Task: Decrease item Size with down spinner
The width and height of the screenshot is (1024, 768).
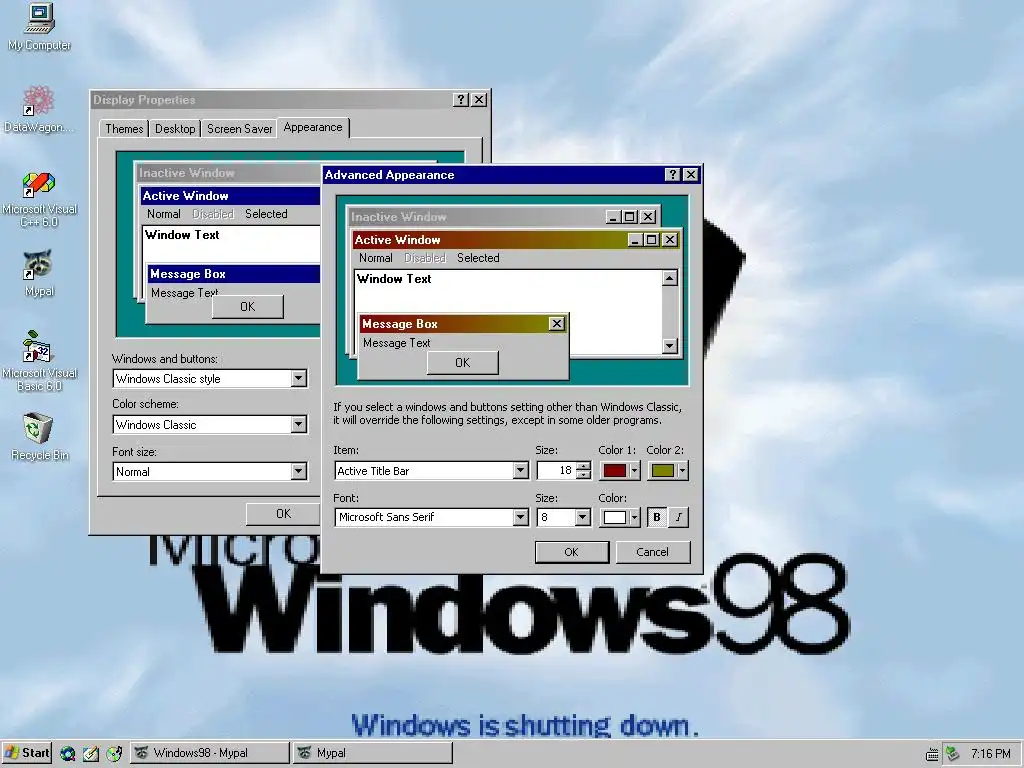Action: (x=584, y=475)
